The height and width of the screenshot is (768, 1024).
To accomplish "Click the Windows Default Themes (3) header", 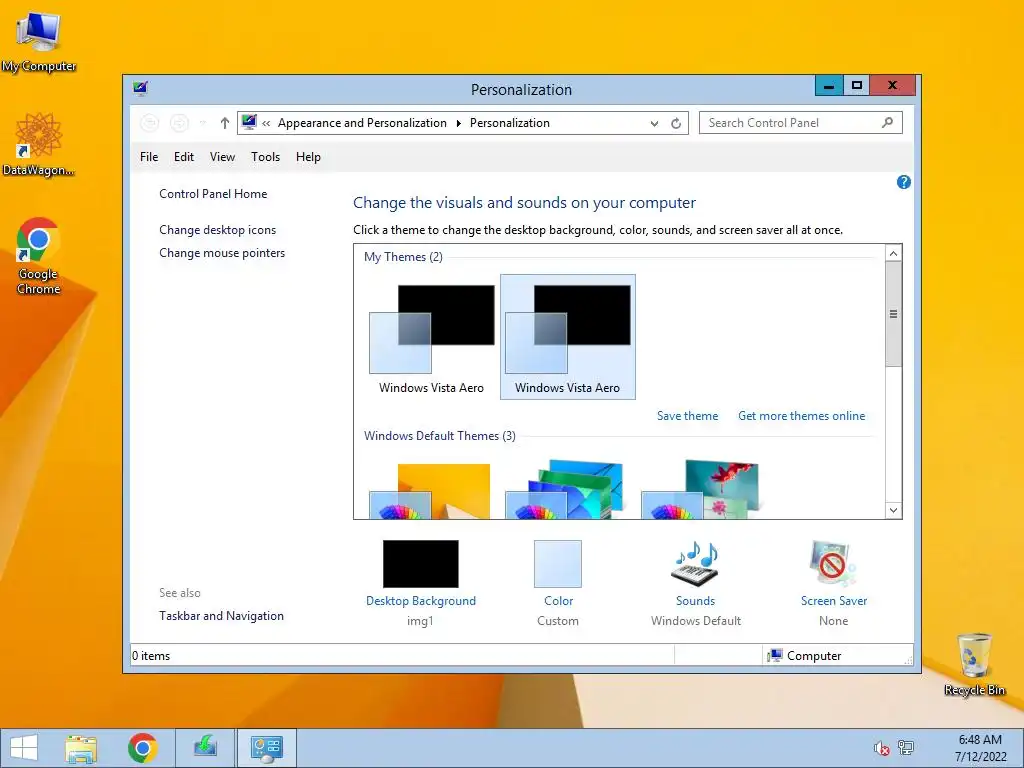I will point(440,436).
